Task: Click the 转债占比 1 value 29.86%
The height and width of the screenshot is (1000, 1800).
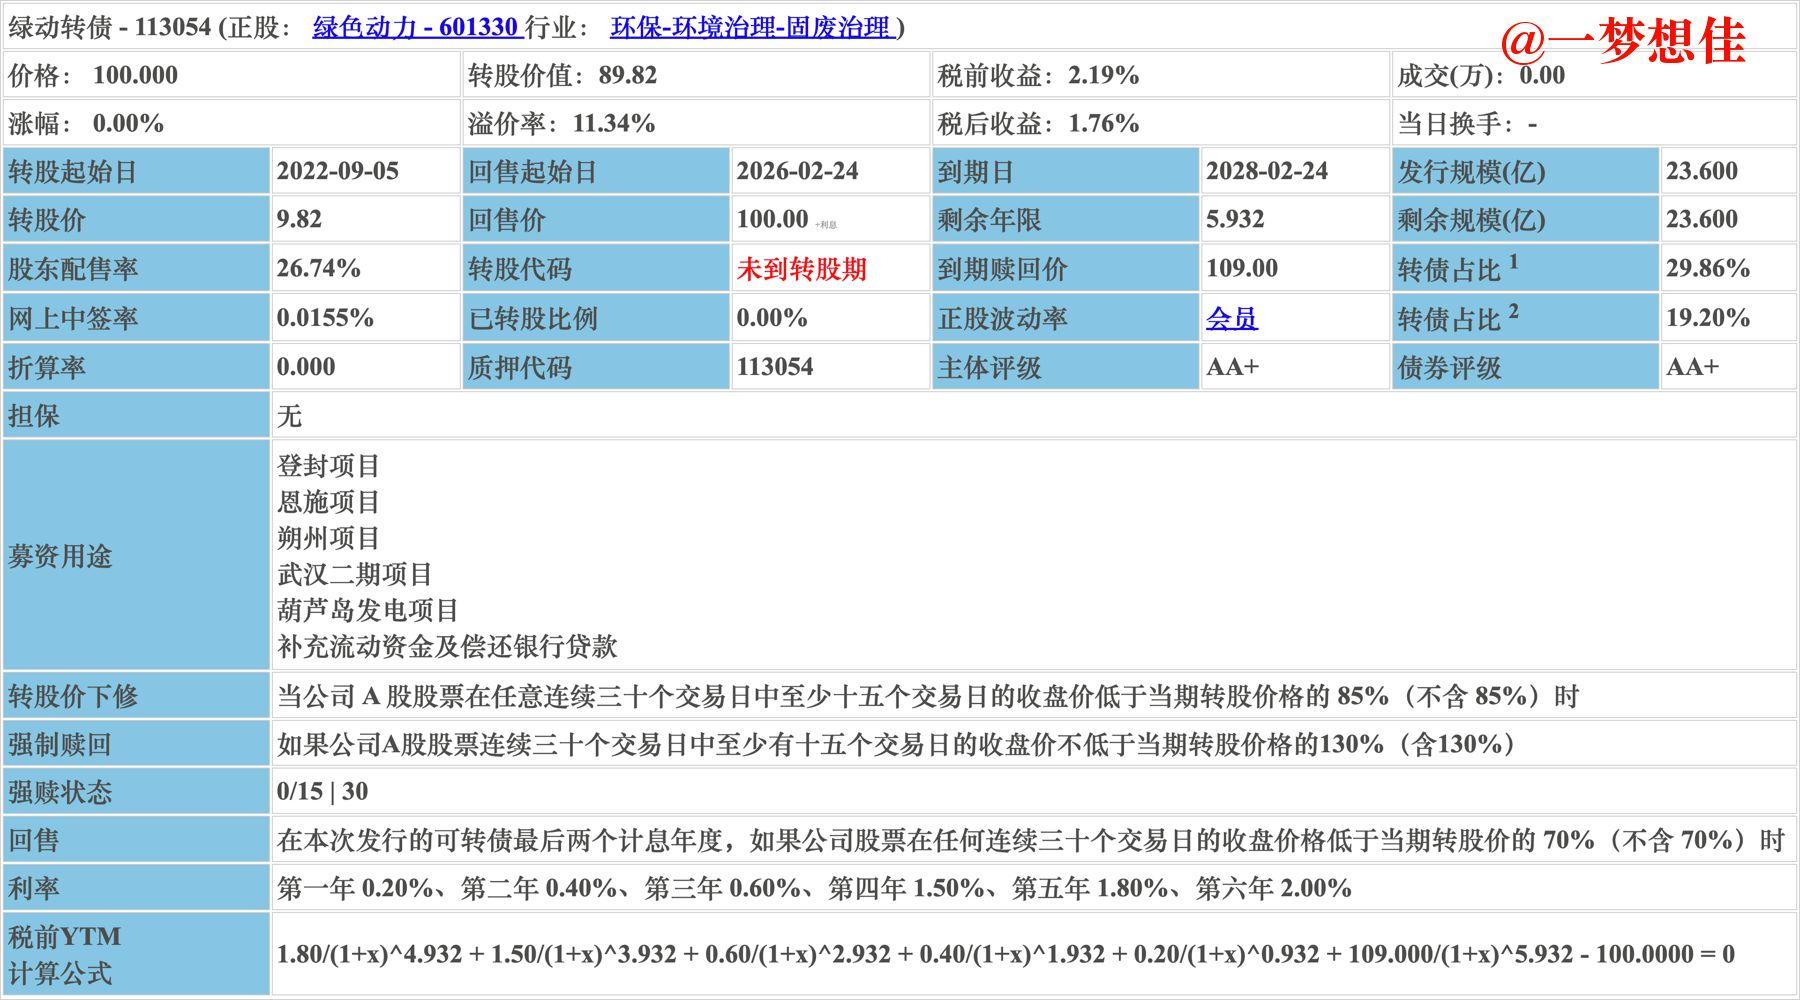Action: click(1707, 268)
